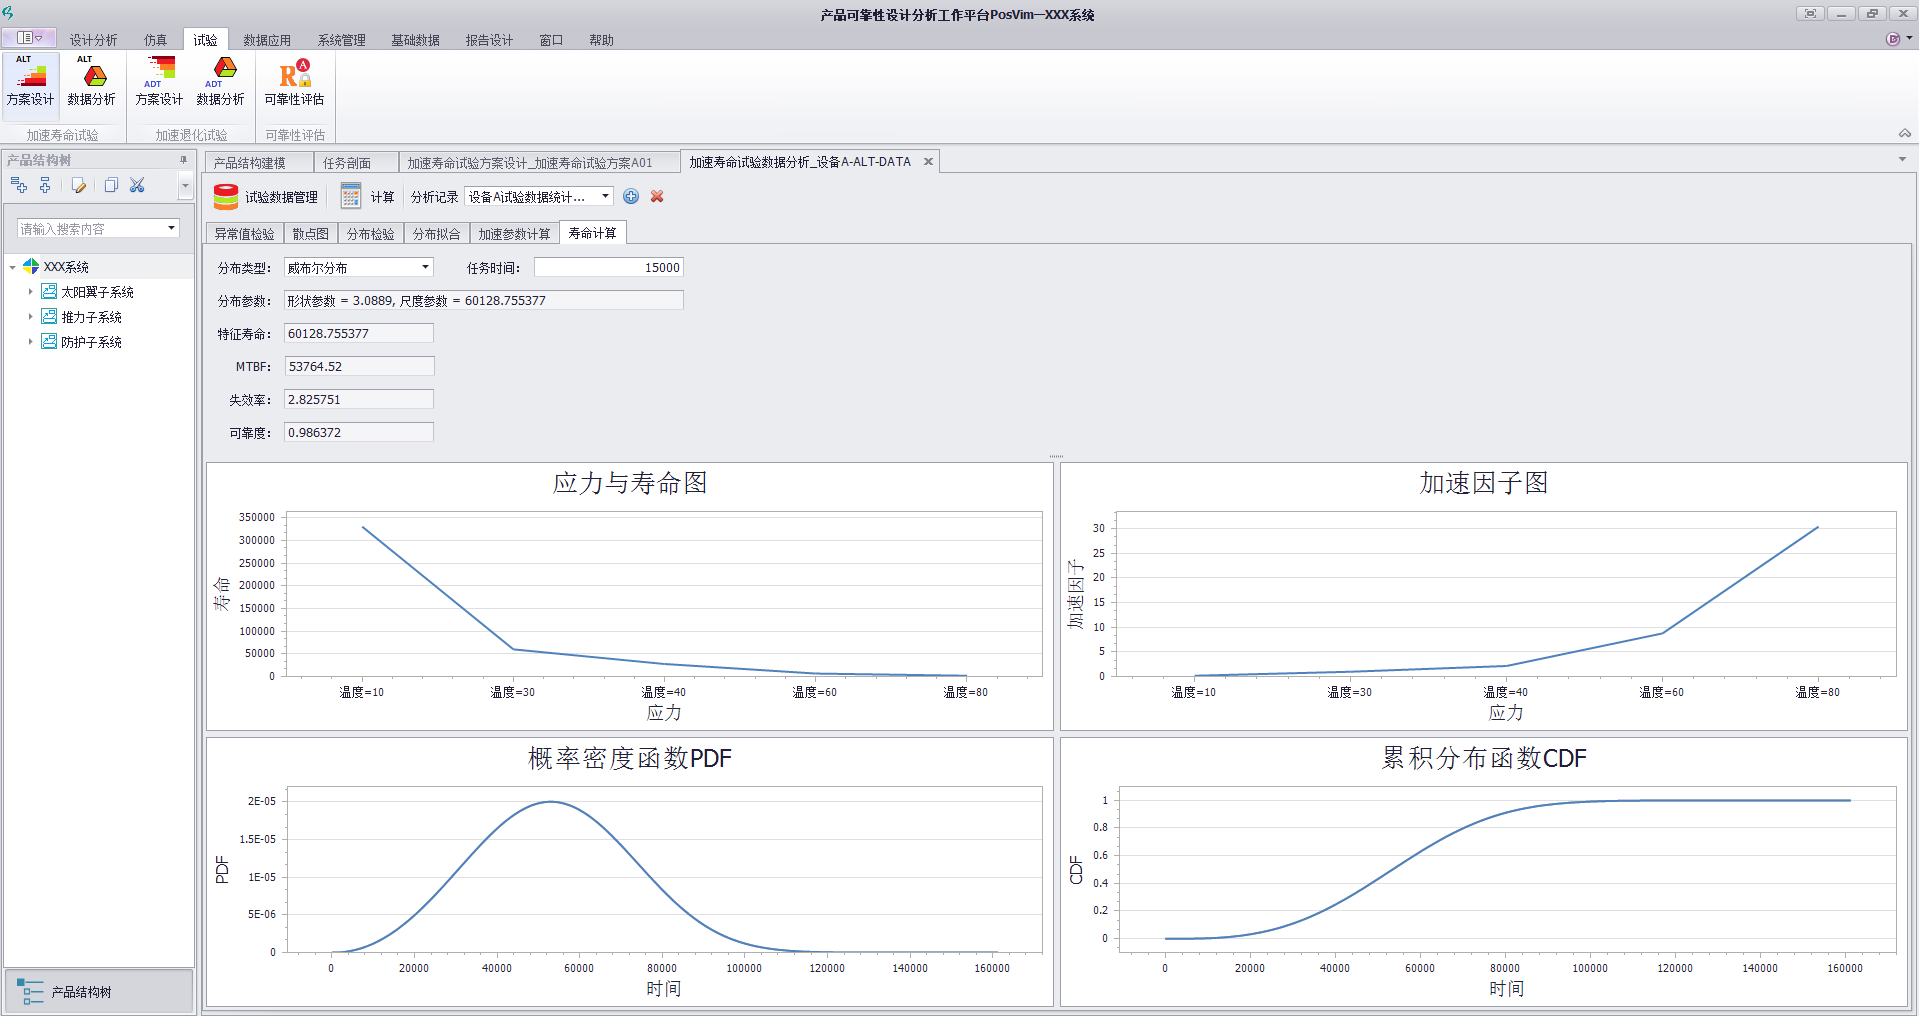Viewport: 1919px width, 1016px height.
Task: Collapse the XXX系统 root node
Action: click(13, 267)
